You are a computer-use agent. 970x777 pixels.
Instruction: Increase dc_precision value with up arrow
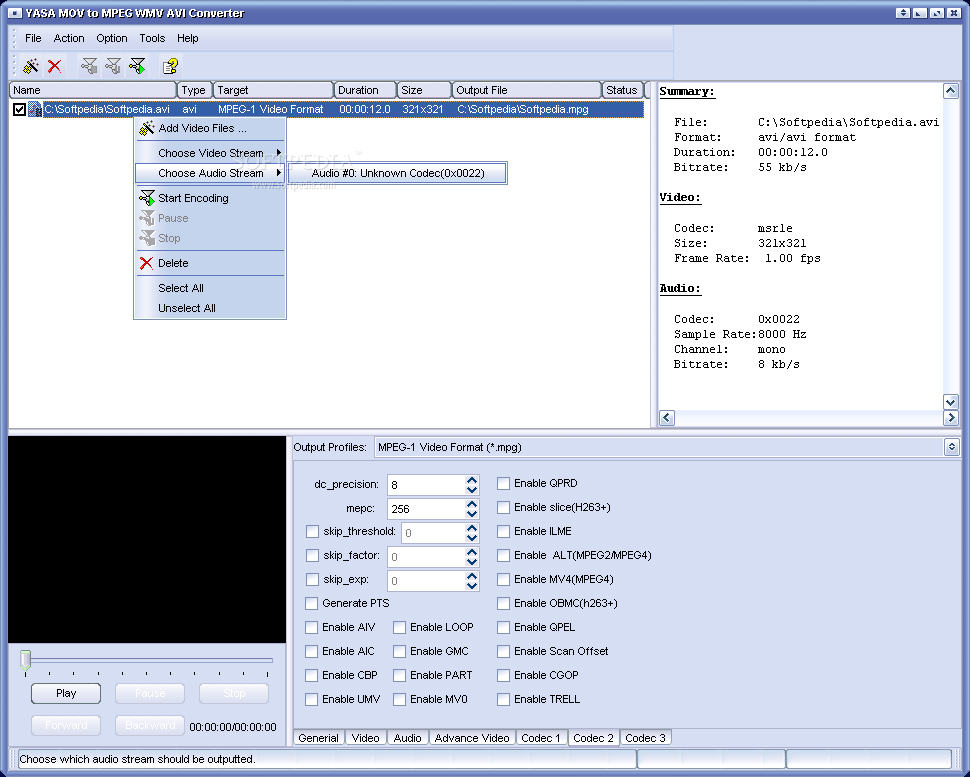click(x=472, y=480)
